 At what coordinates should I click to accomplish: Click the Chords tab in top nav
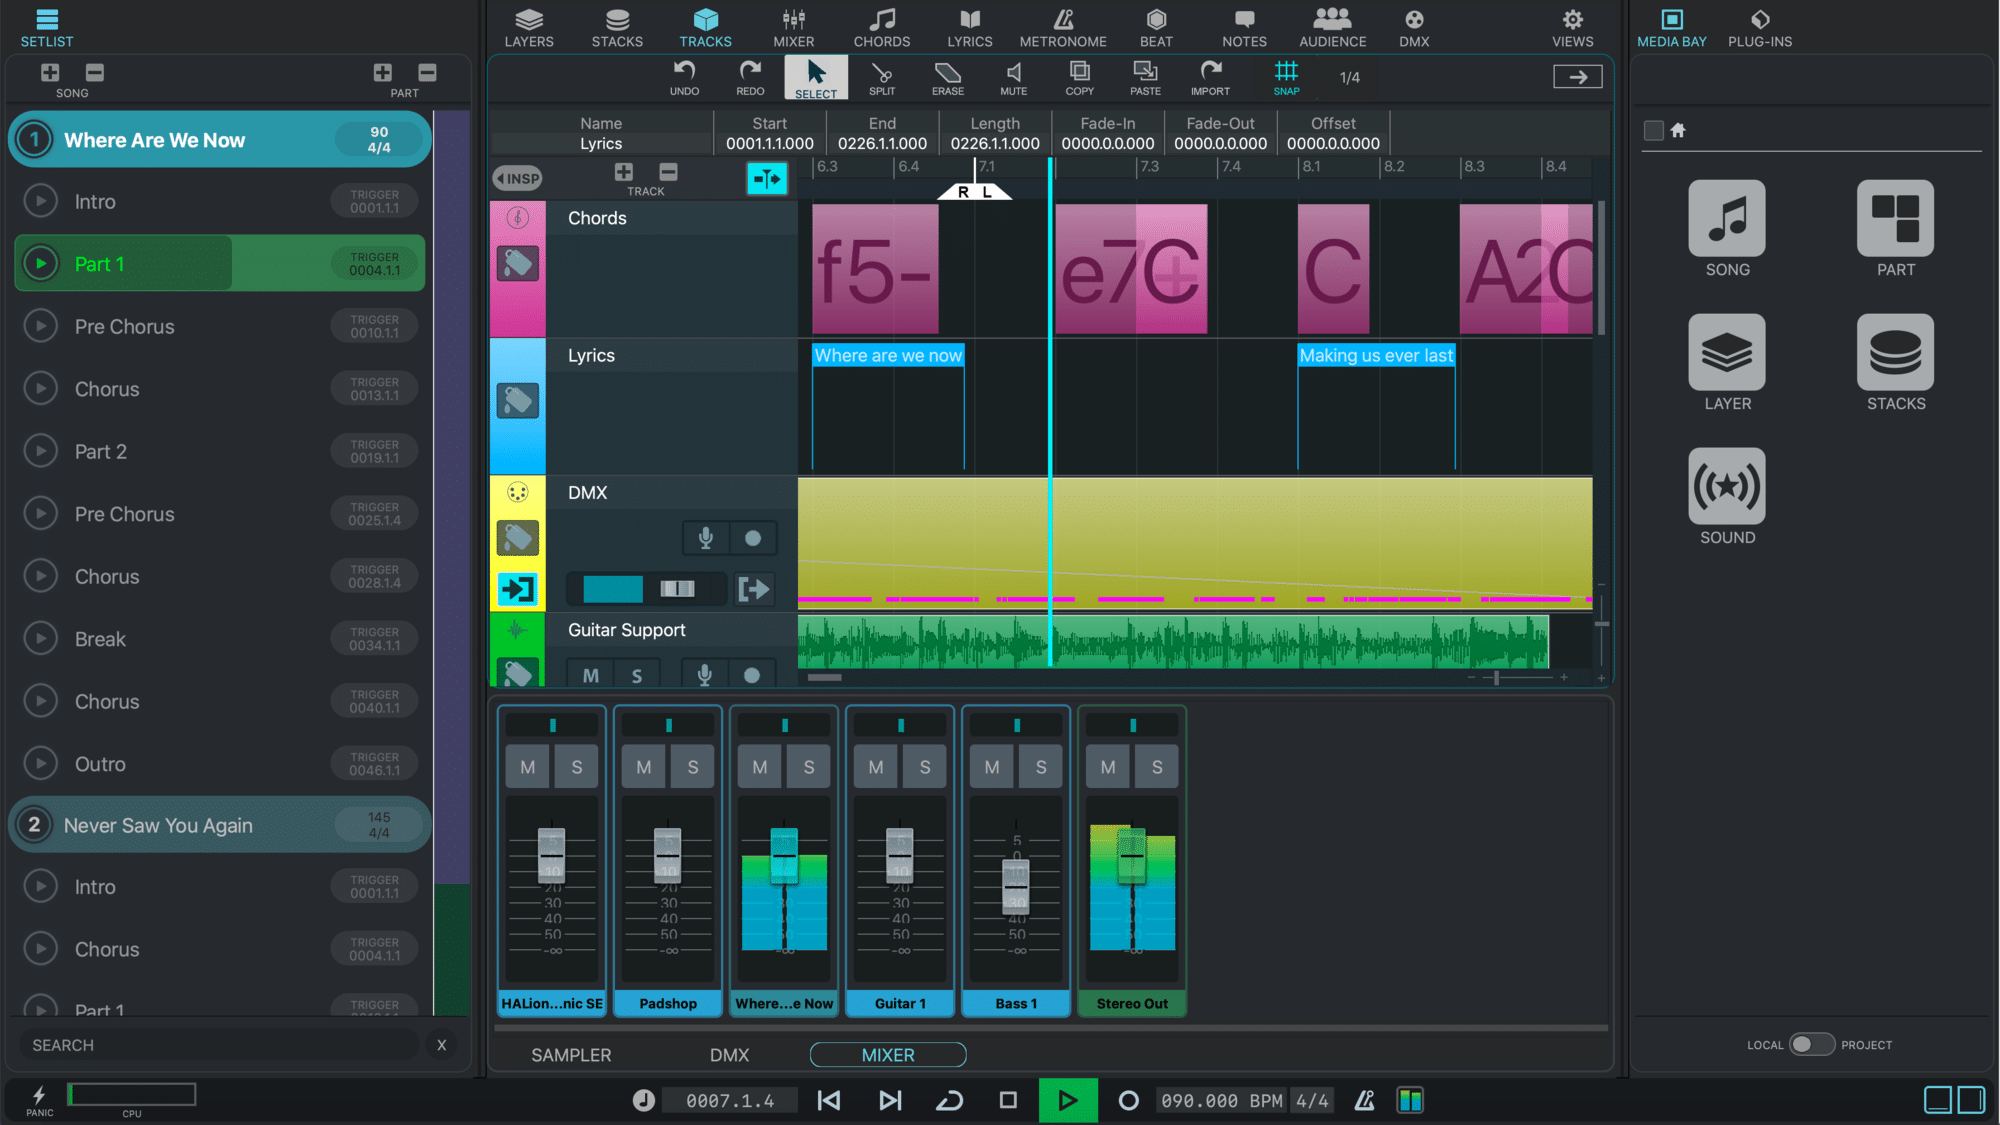click(x=878, y=23)
